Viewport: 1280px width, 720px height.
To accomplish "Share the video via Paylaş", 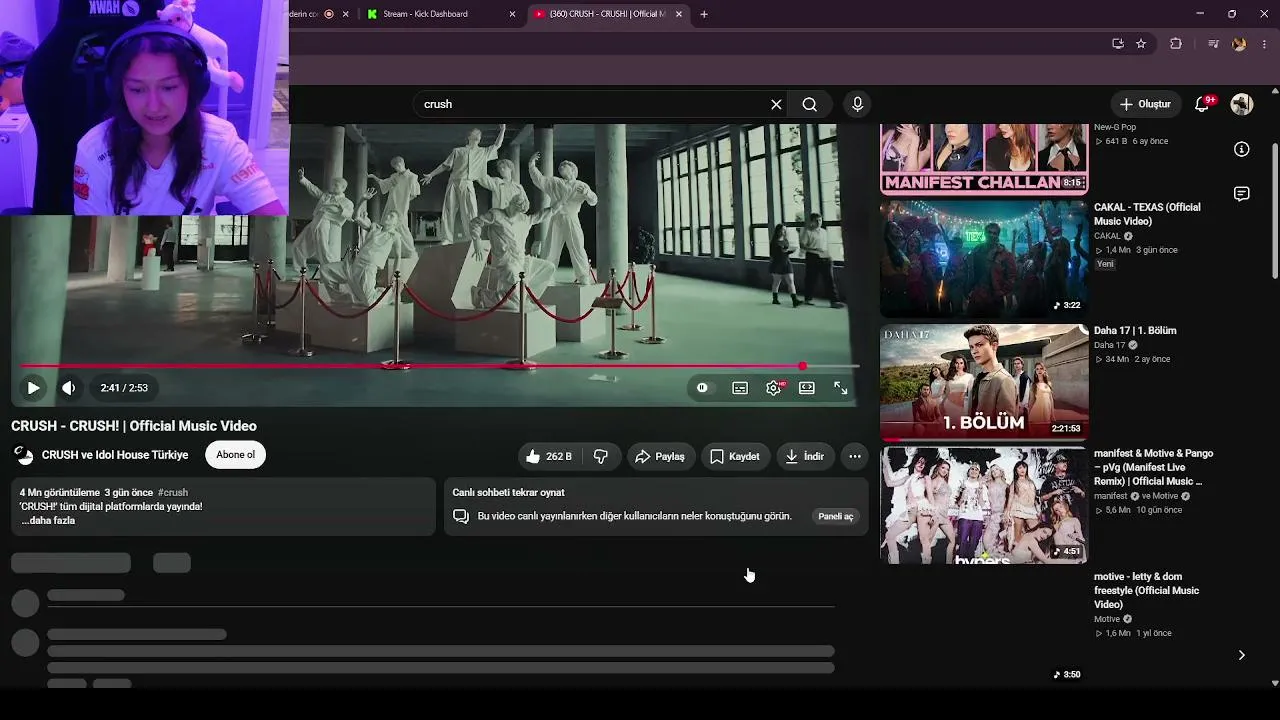I will coord(660,456).
